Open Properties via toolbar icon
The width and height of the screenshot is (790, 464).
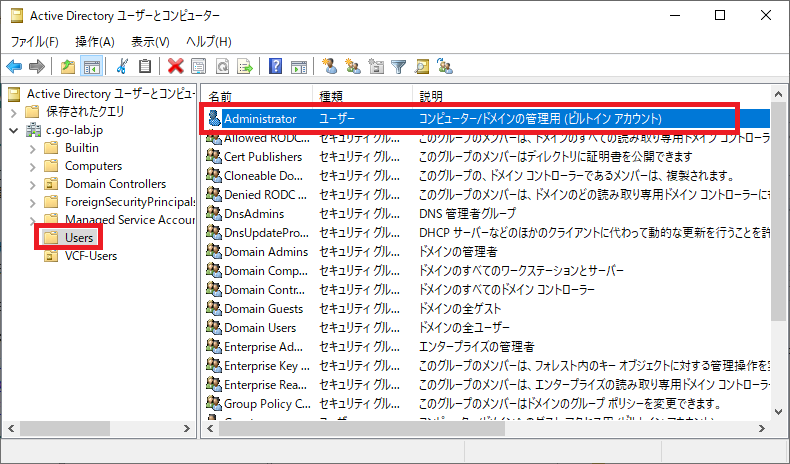tap(199, 66)
